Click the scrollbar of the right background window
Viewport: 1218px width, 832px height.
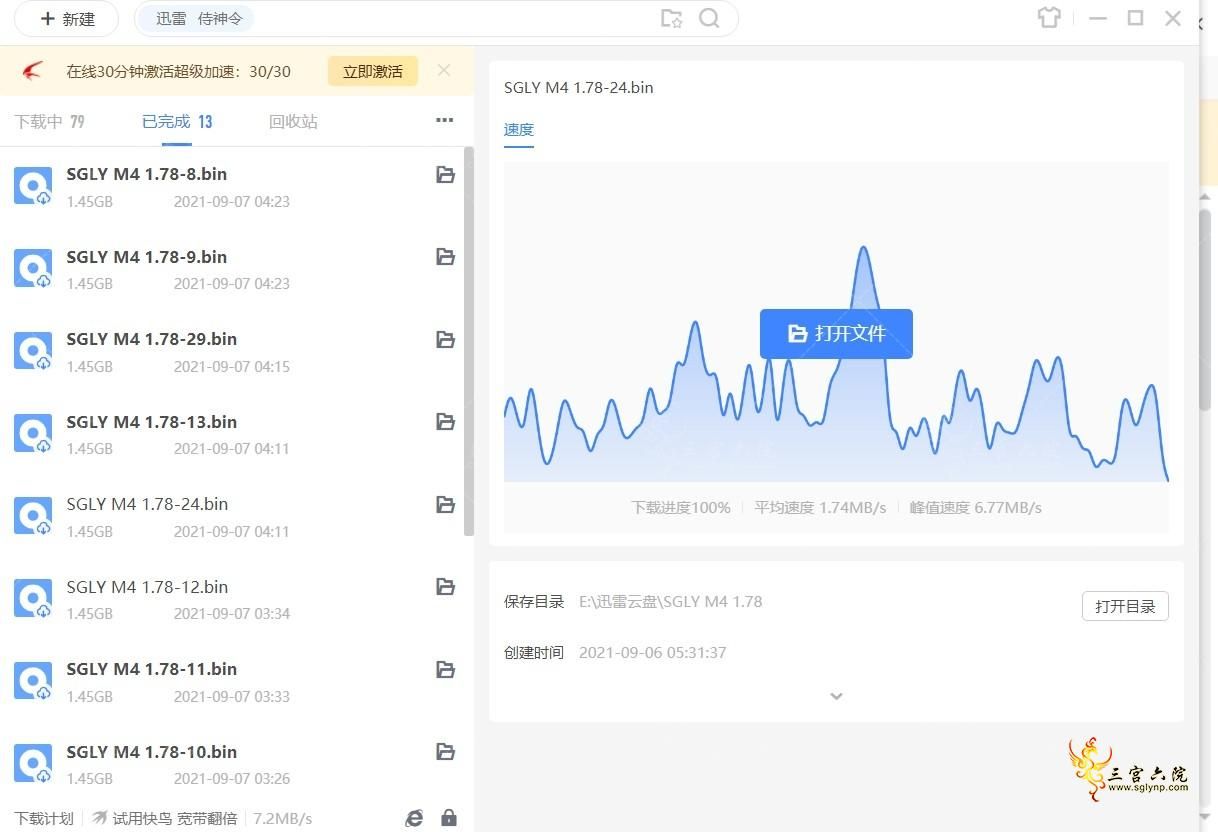click(x=1207, y=310)
